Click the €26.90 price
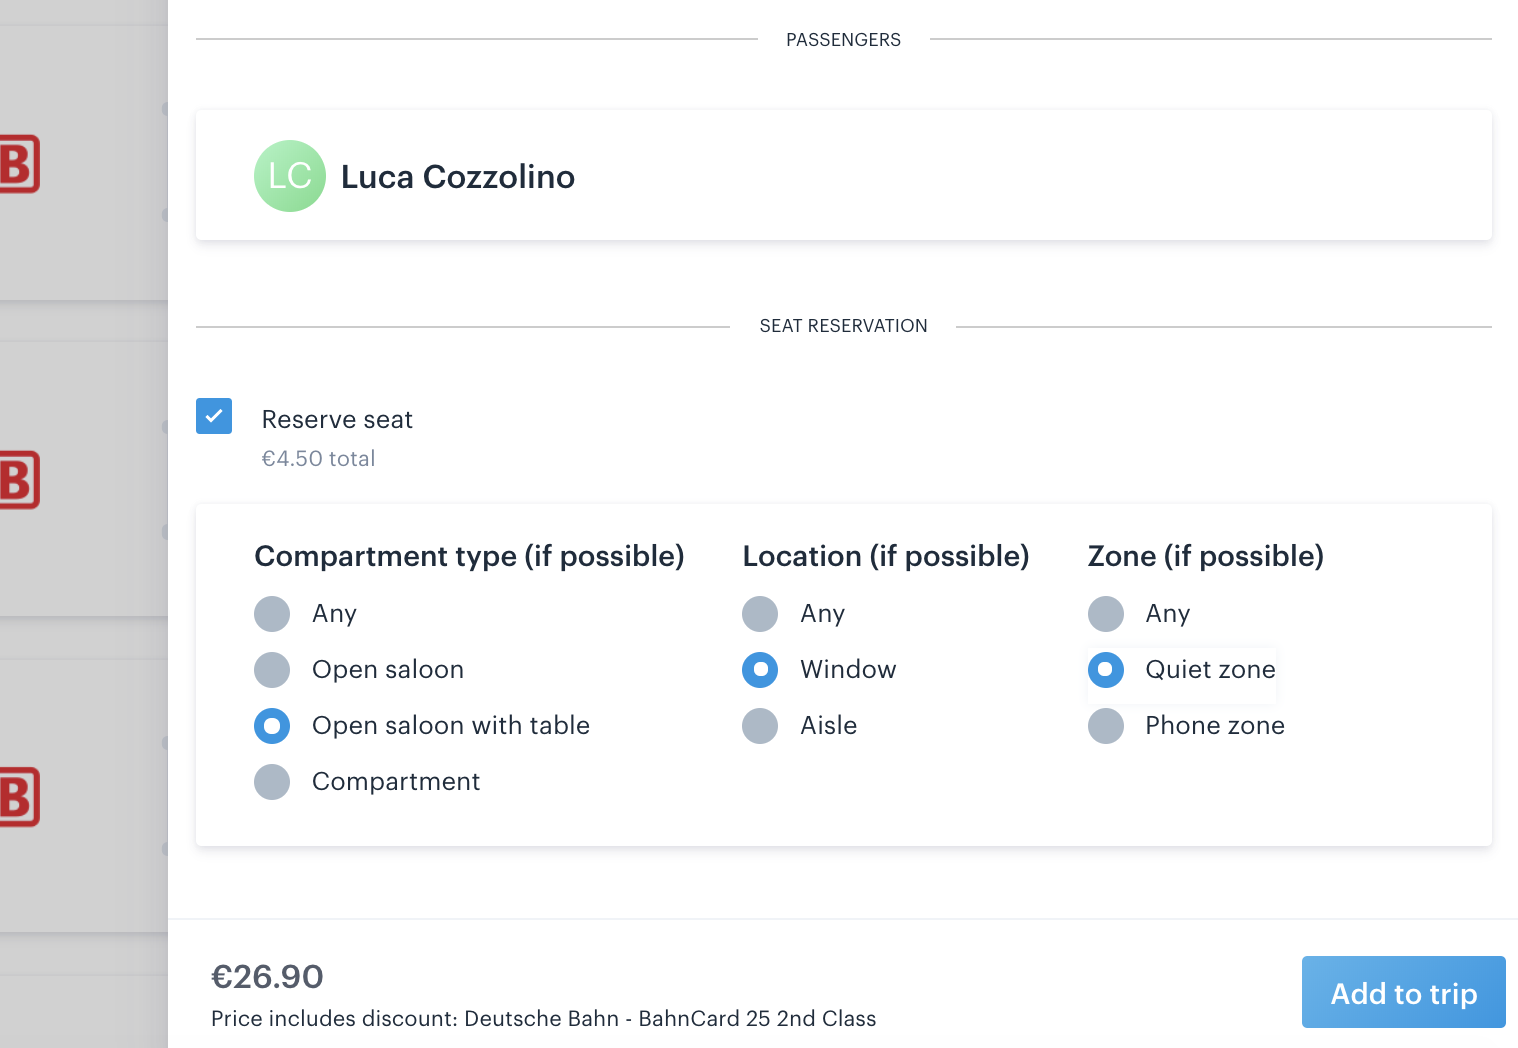Viewport: 1518px width, 1048px height. 267,977
